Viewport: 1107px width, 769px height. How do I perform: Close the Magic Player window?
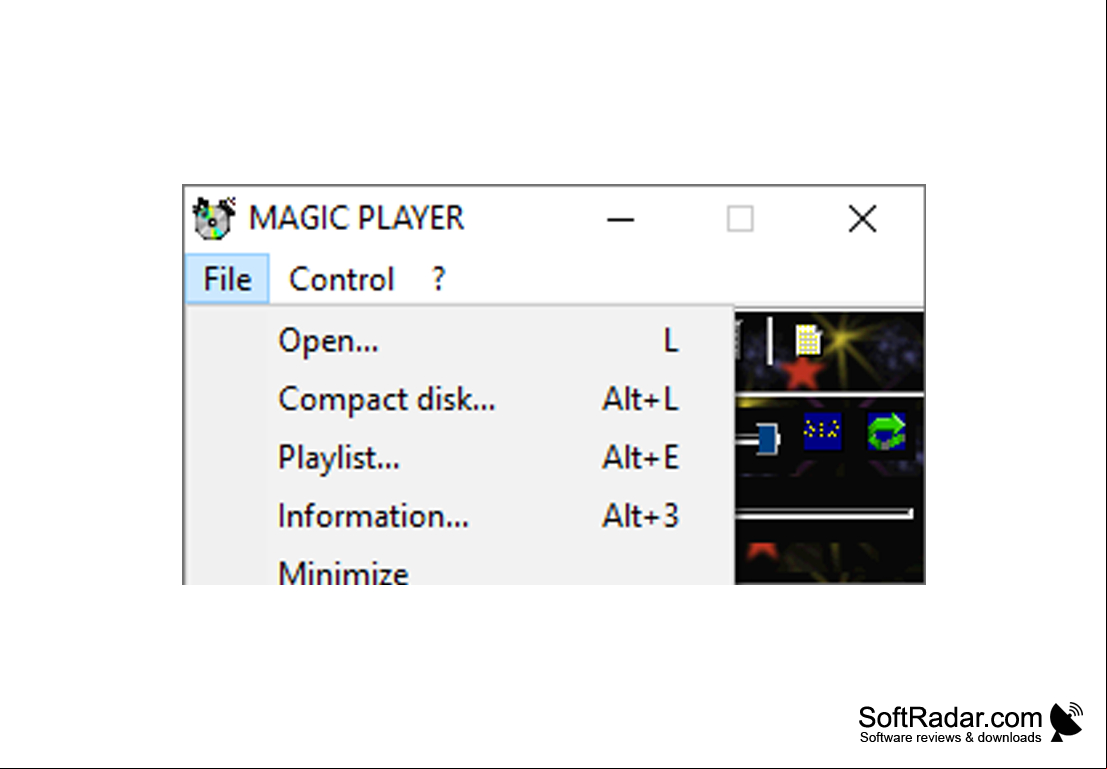point(862,219)
